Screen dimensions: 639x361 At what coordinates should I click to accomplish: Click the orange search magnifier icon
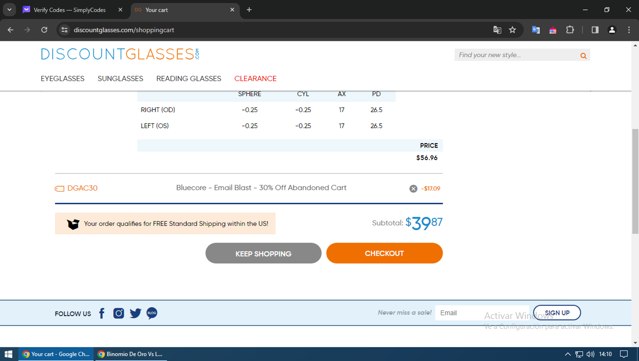pyautogui.click(x=583, y=55)
